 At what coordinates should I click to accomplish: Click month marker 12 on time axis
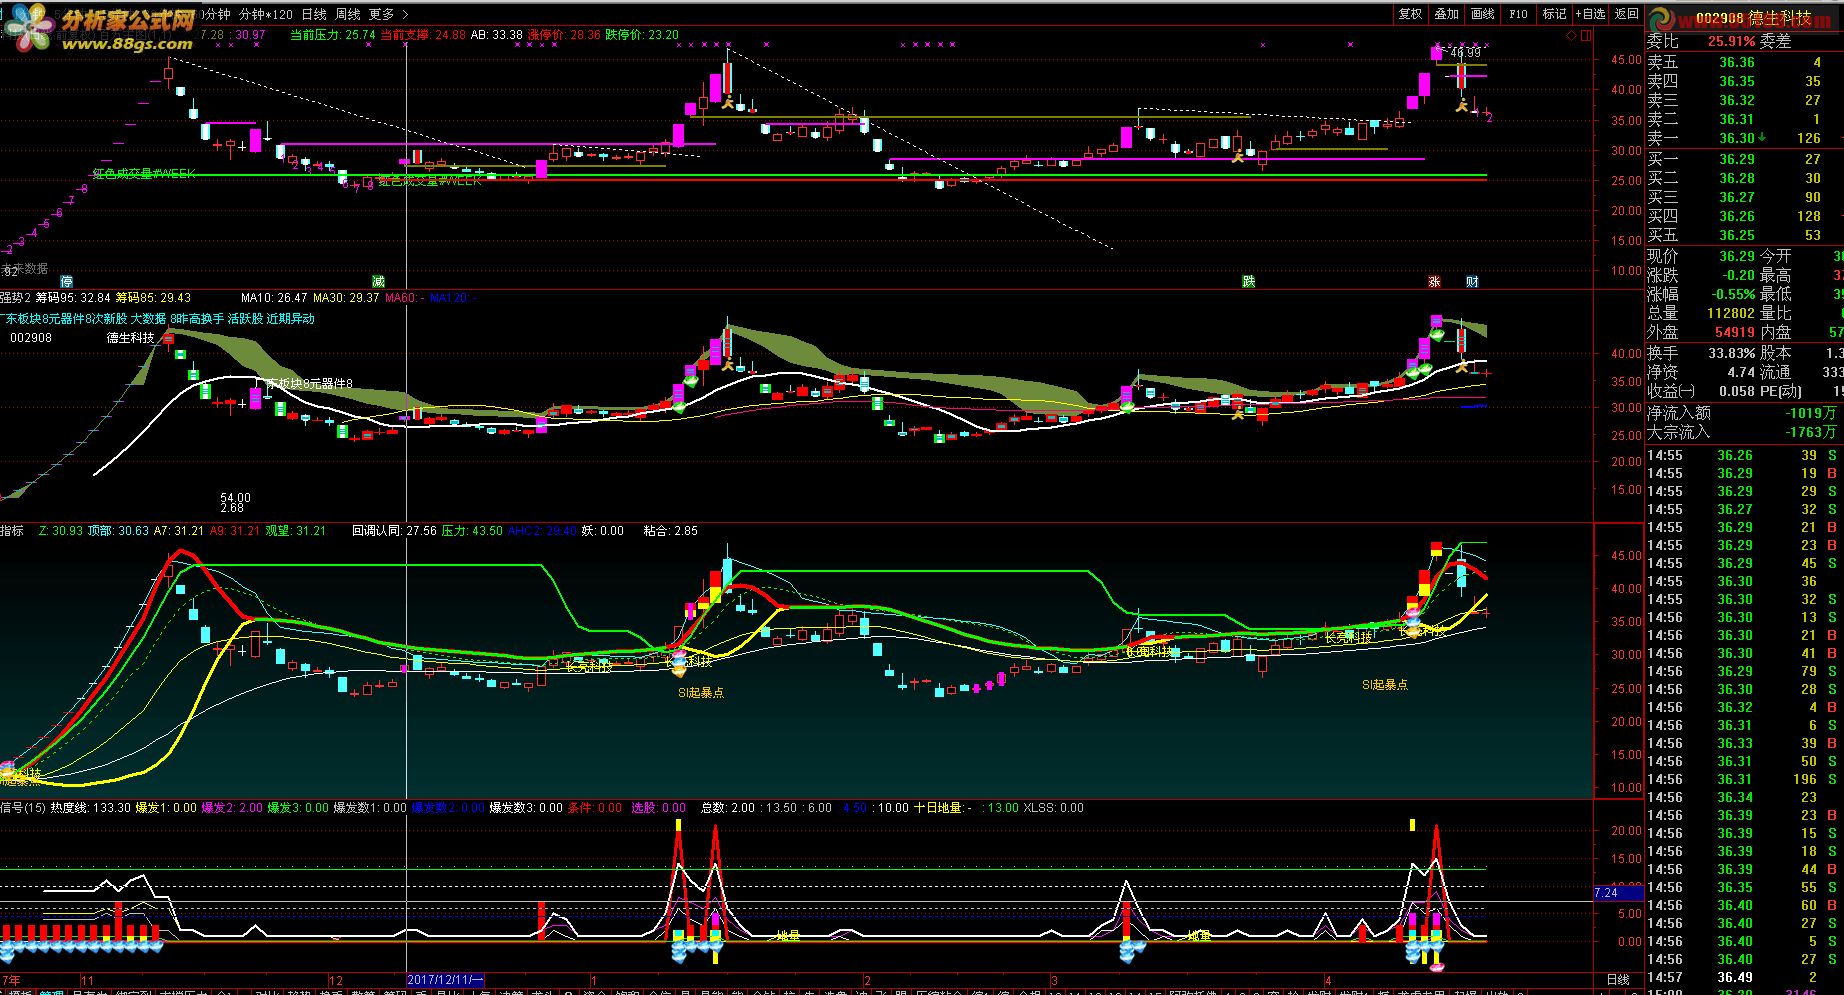tap(336, 980)
